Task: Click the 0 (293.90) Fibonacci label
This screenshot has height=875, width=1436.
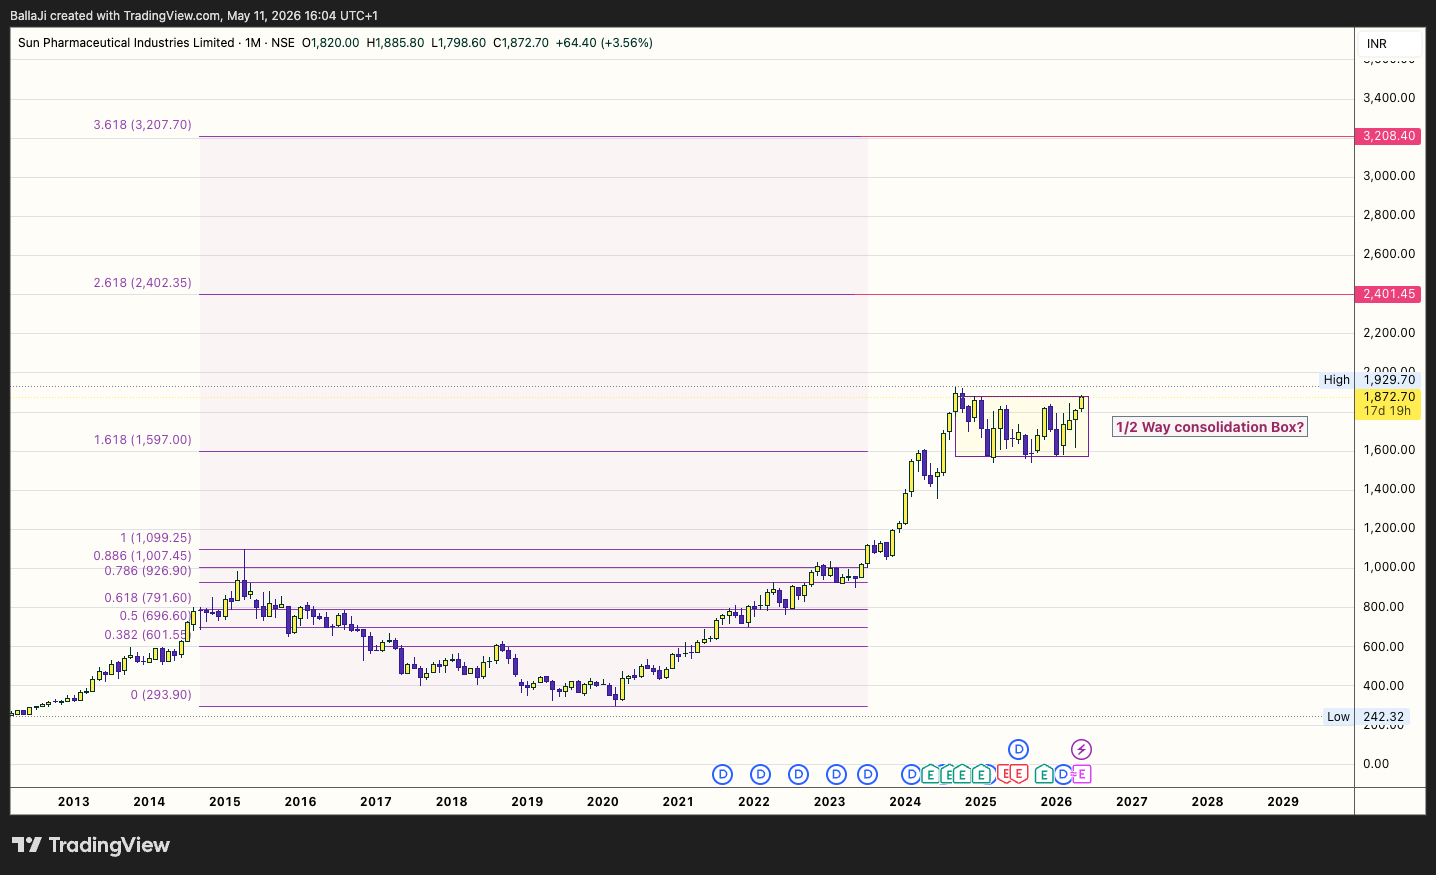Action: coord(161,695)
